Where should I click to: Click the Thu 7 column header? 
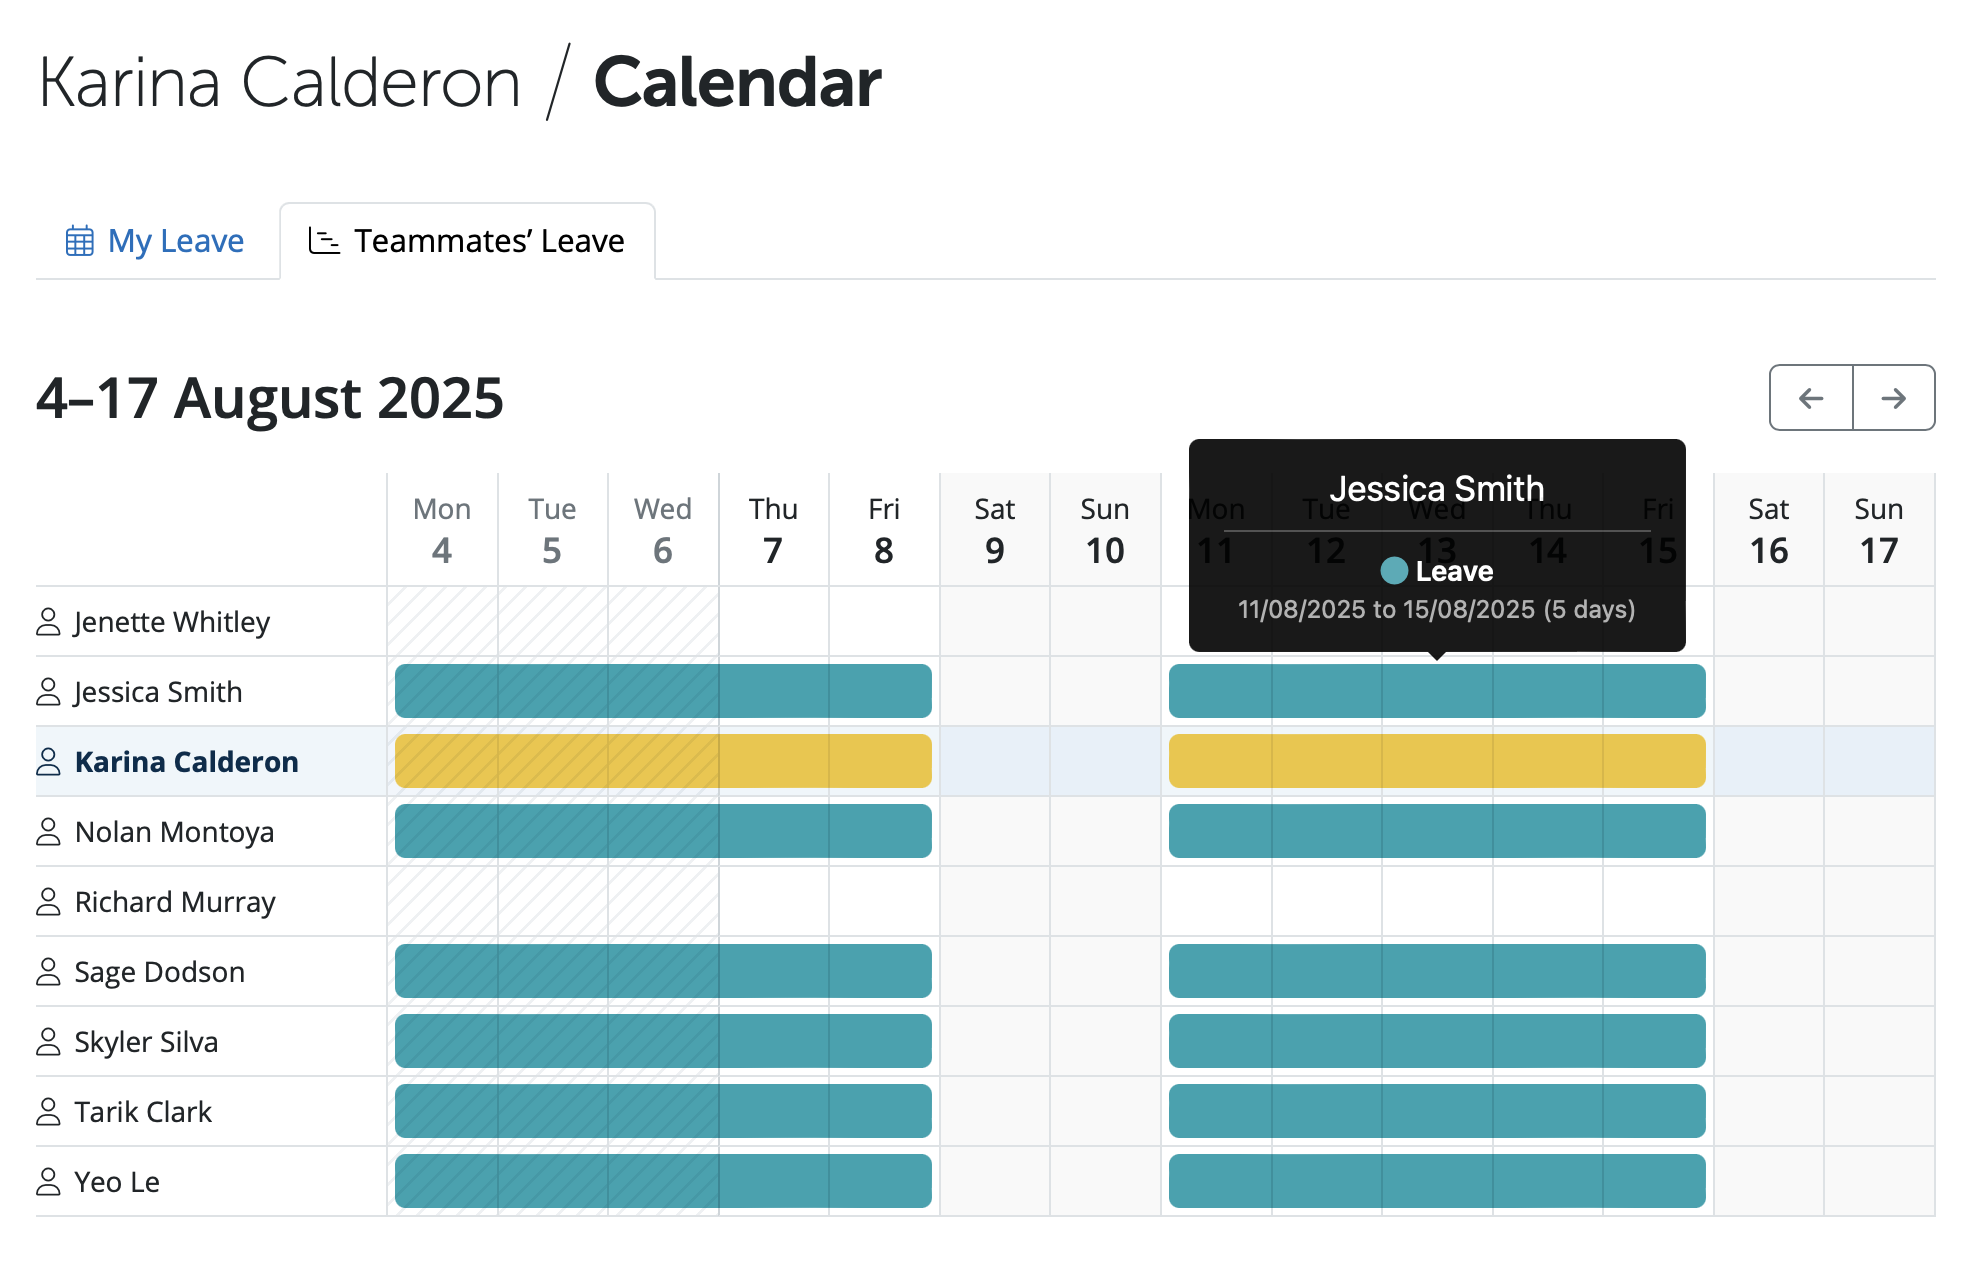[x=773, y=530]
